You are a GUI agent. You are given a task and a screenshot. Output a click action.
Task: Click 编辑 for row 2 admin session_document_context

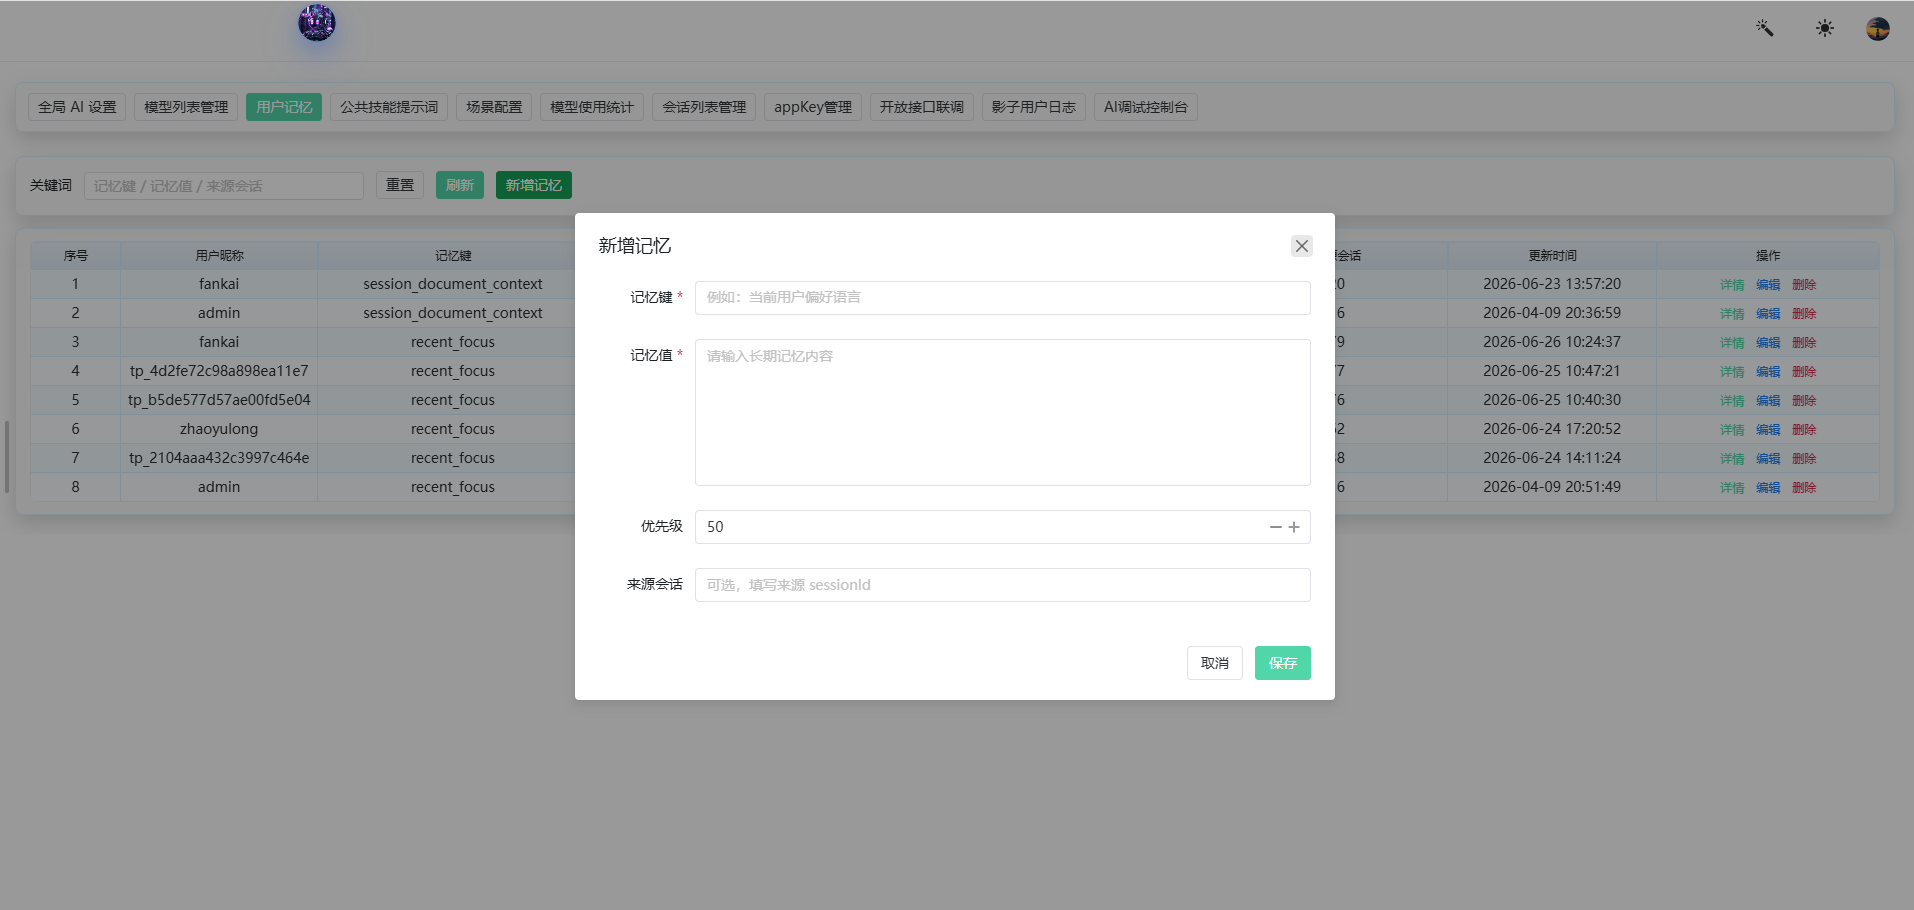tap(1768, 314)
